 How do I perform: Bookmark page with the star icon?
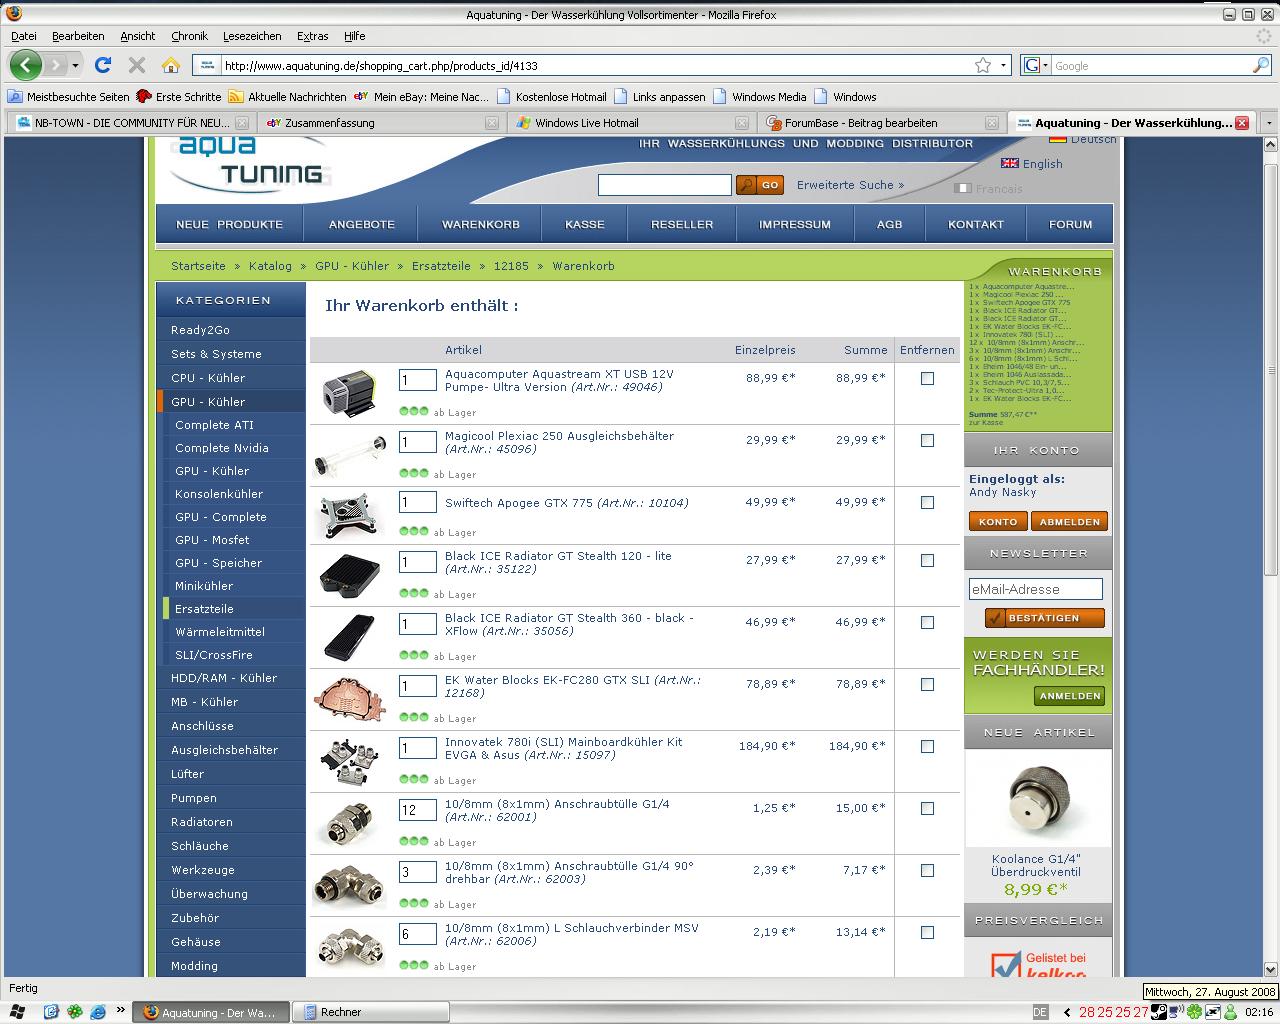(x=983, y=65)
